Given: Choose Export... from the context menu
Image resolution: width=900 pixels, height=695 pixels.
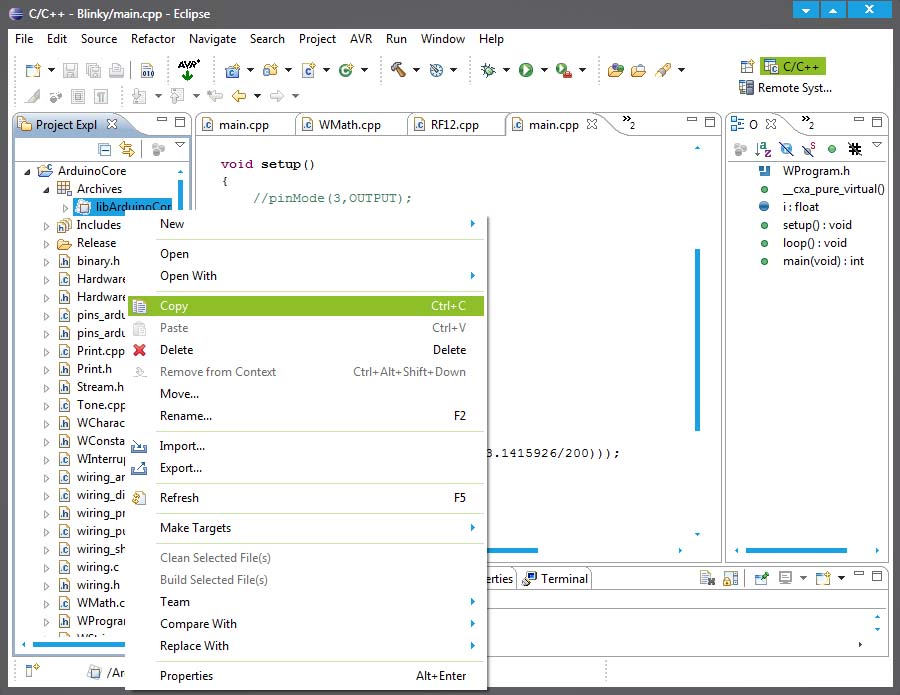Looking at the screenshot, I should point(306,468).
